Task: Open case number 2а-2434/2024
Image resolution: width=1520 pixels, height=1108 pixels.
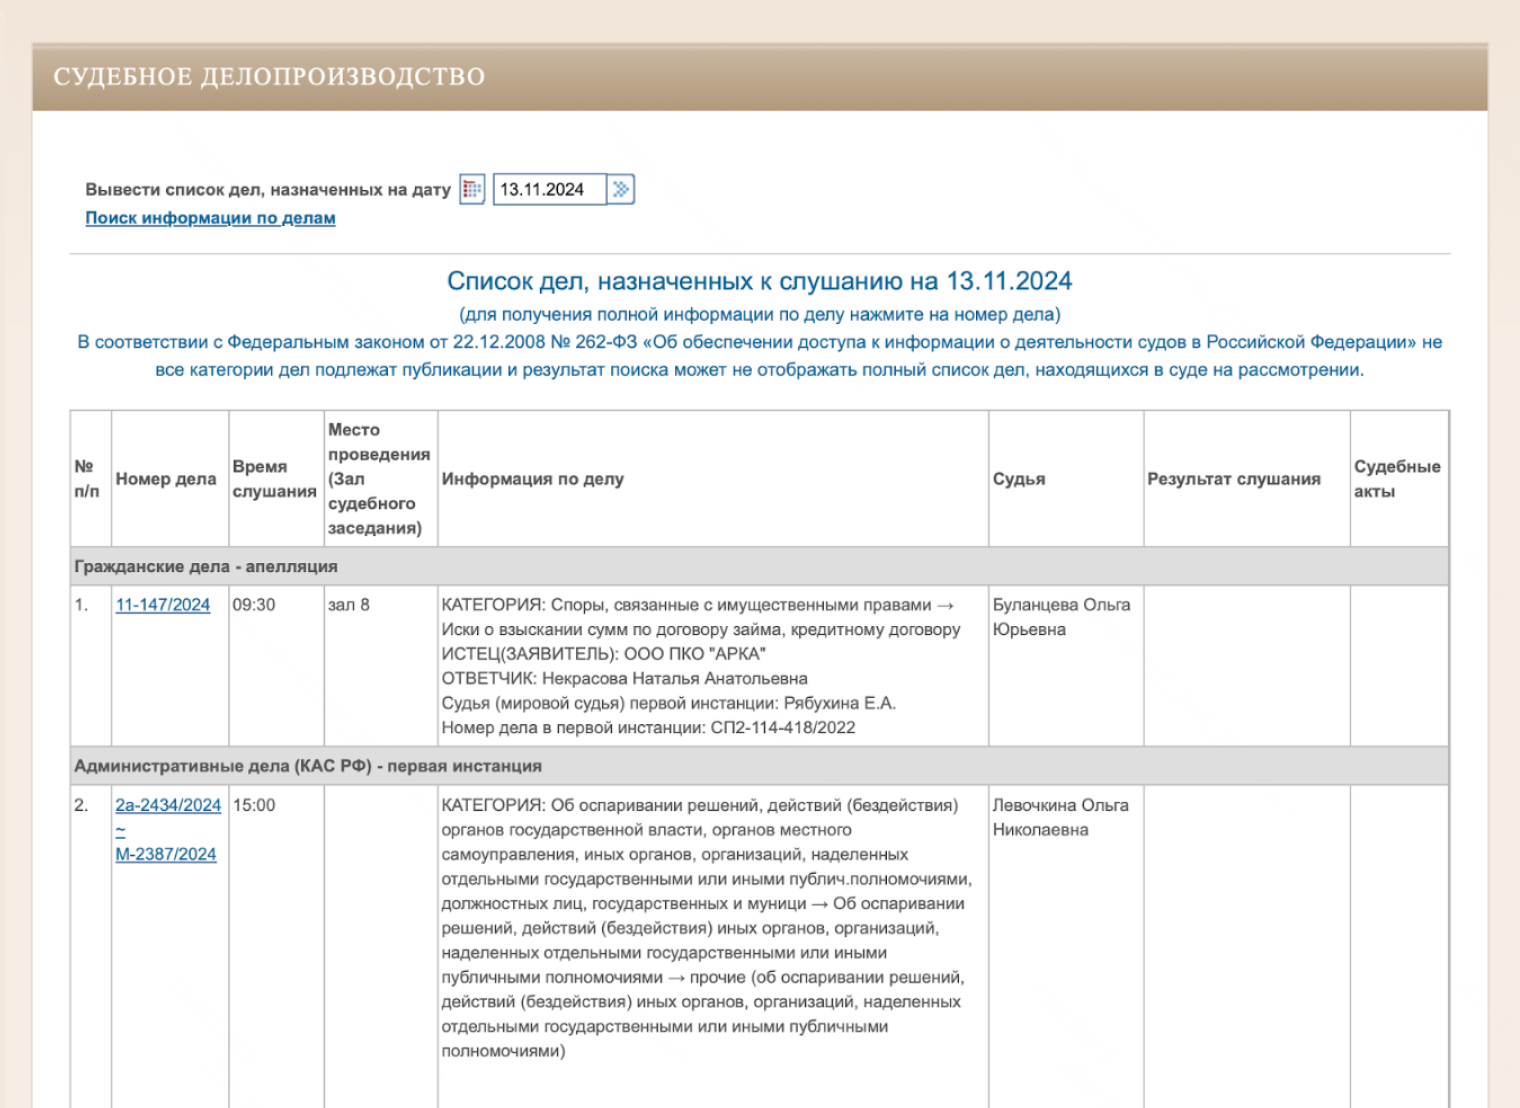Action: coord(168,805)
